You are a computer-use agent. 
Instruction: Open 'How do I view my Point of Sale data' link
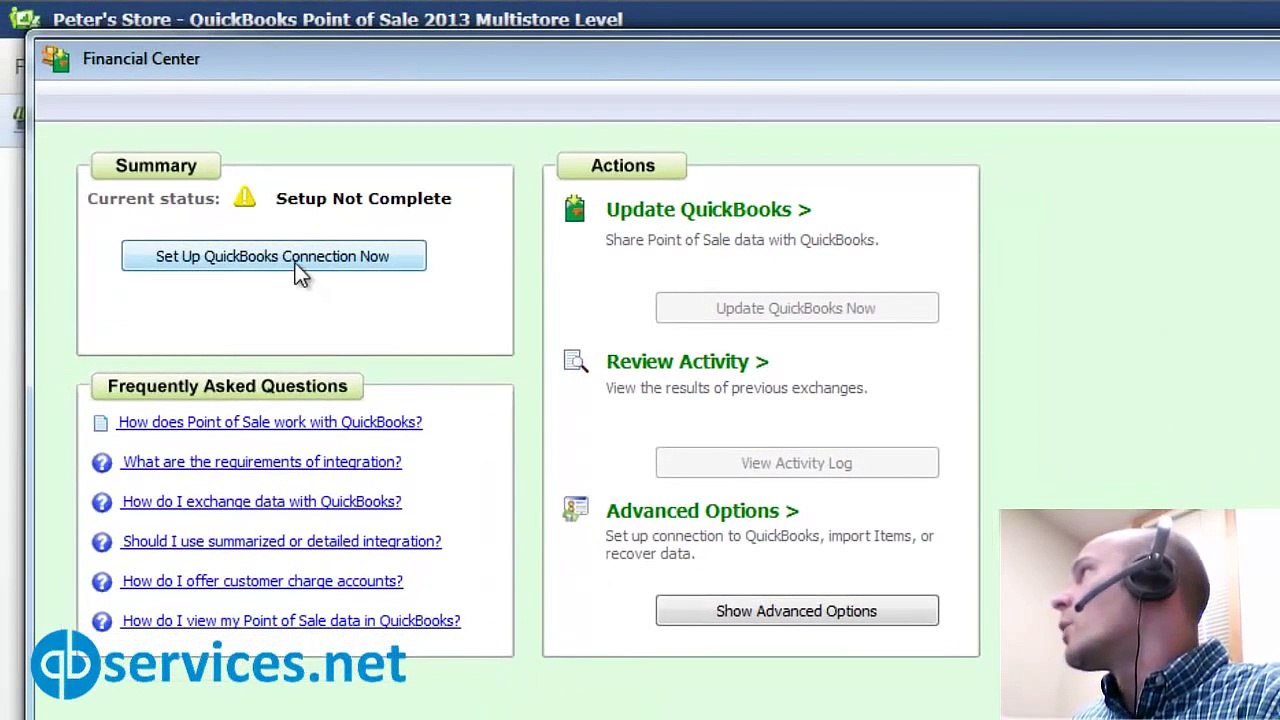(291, 621)
